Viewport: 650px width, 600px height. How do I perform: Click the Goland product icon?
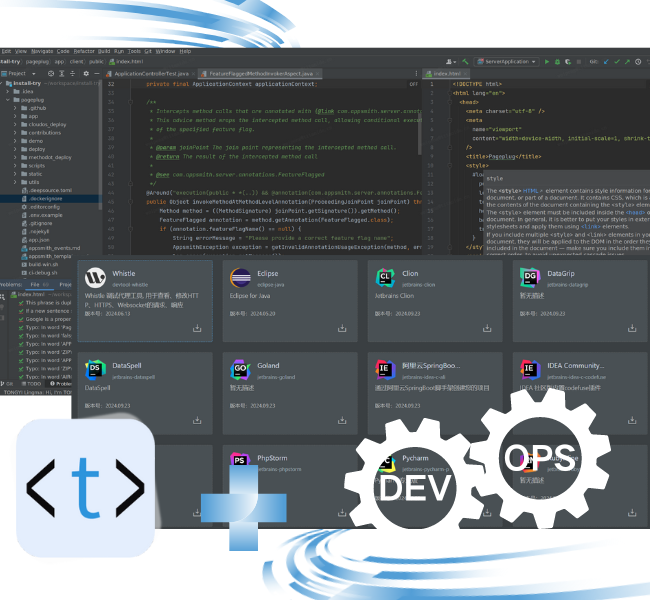click(x=240, y=369)
